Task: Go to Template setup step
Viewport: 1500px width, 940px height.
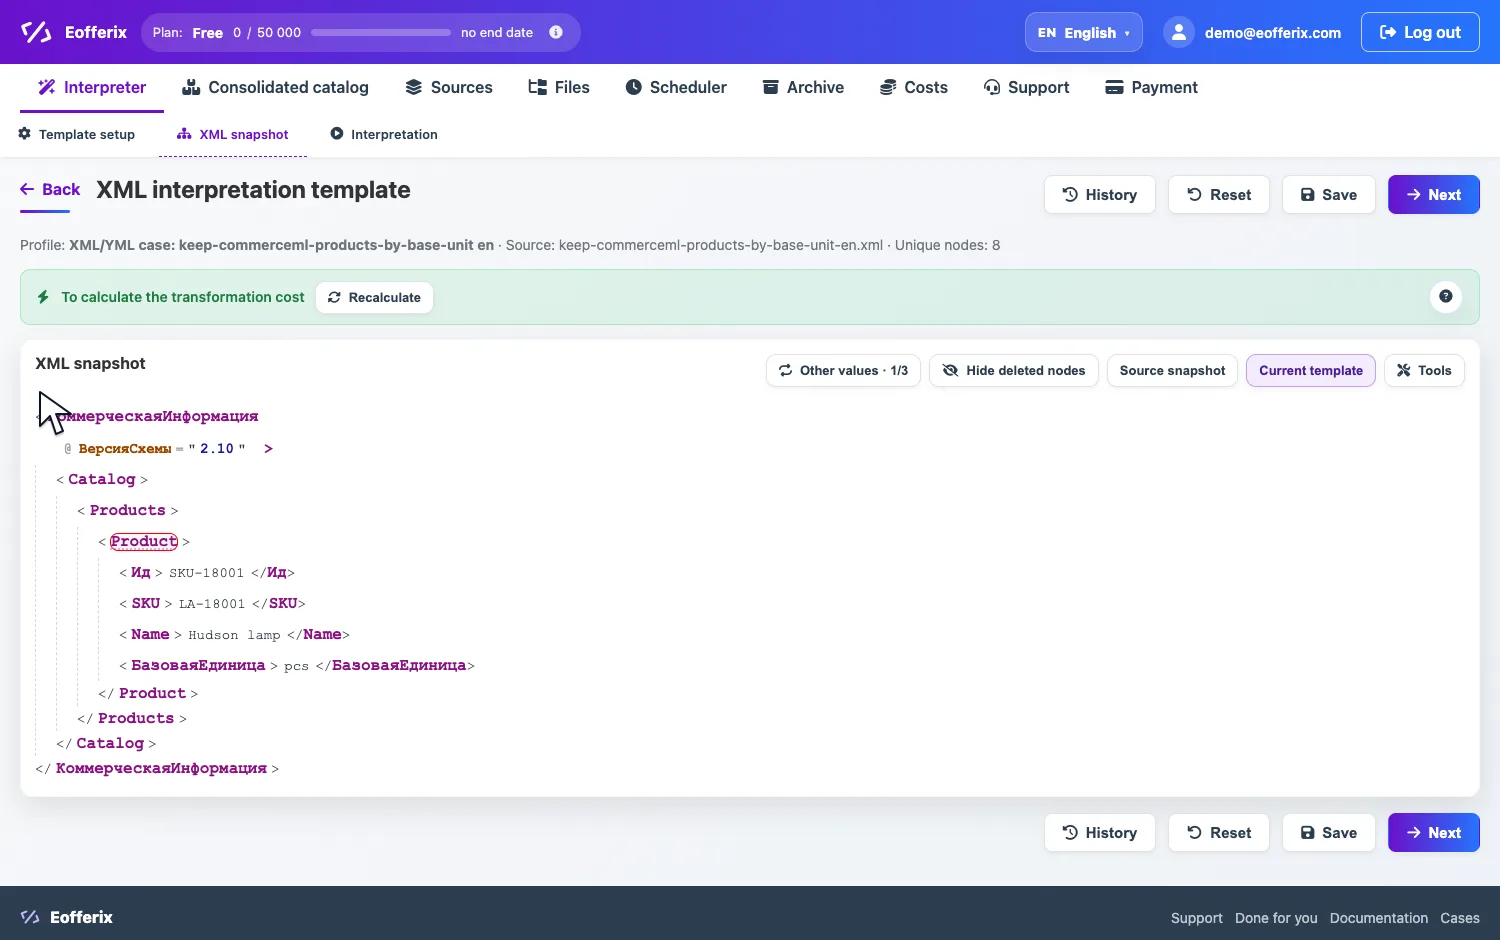Action: click(x=77, y=134)
